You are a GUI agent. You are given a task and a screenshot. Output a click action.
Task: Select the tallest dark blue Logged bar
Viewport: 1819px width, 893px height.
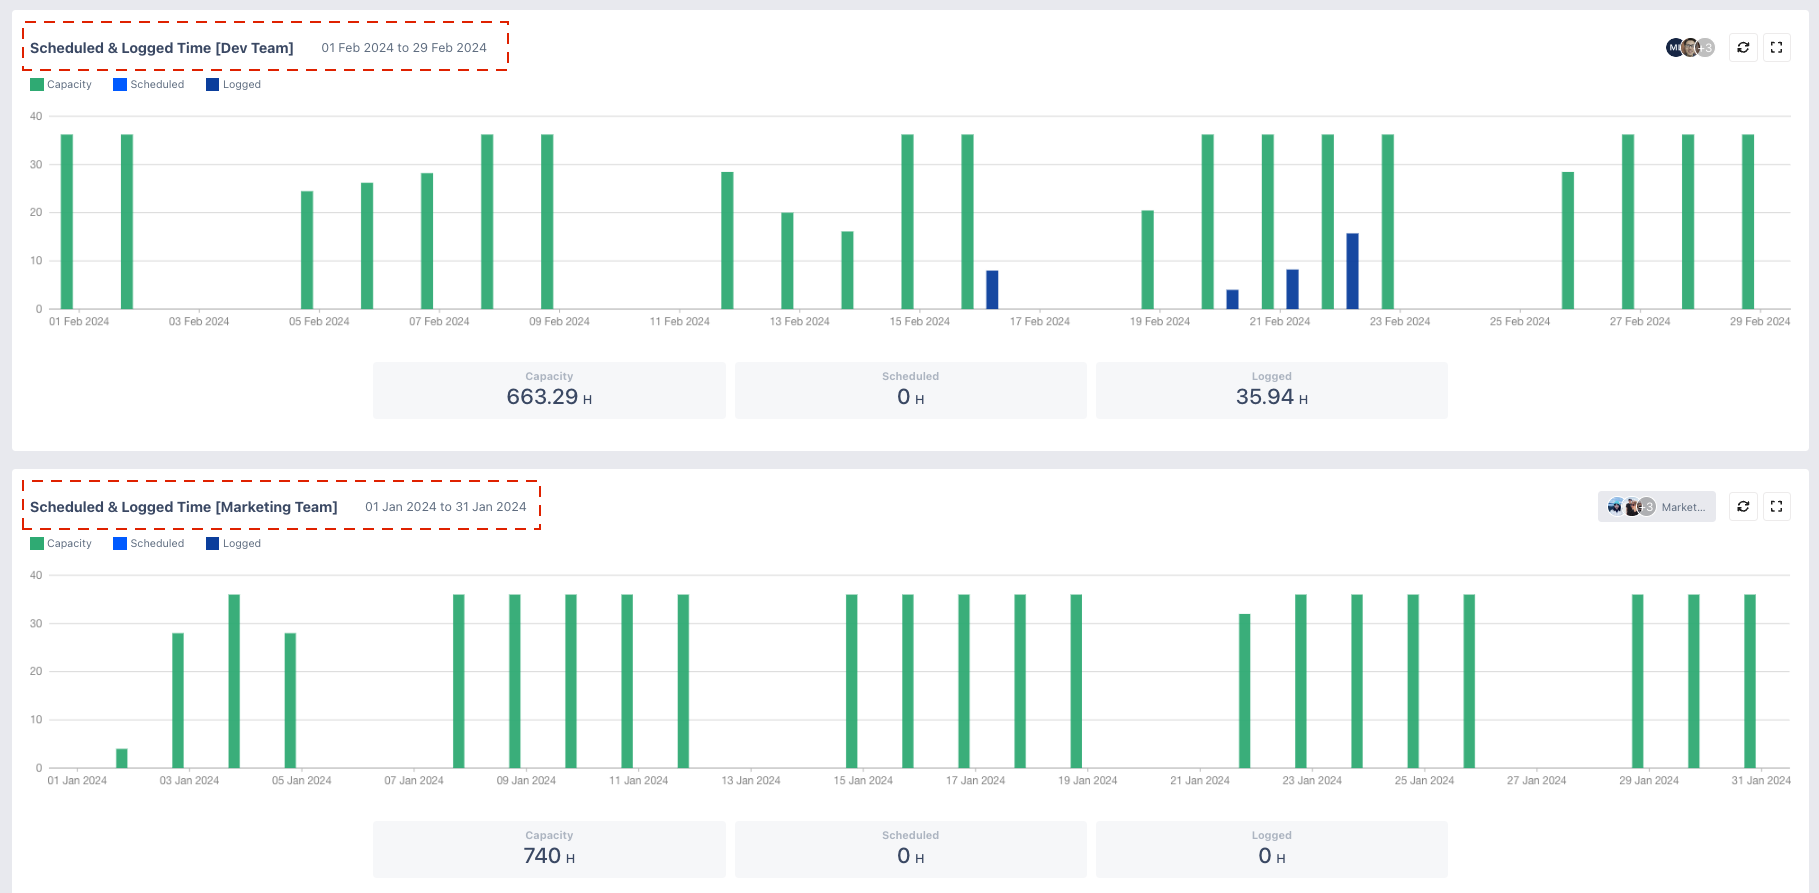point(1352,272)
